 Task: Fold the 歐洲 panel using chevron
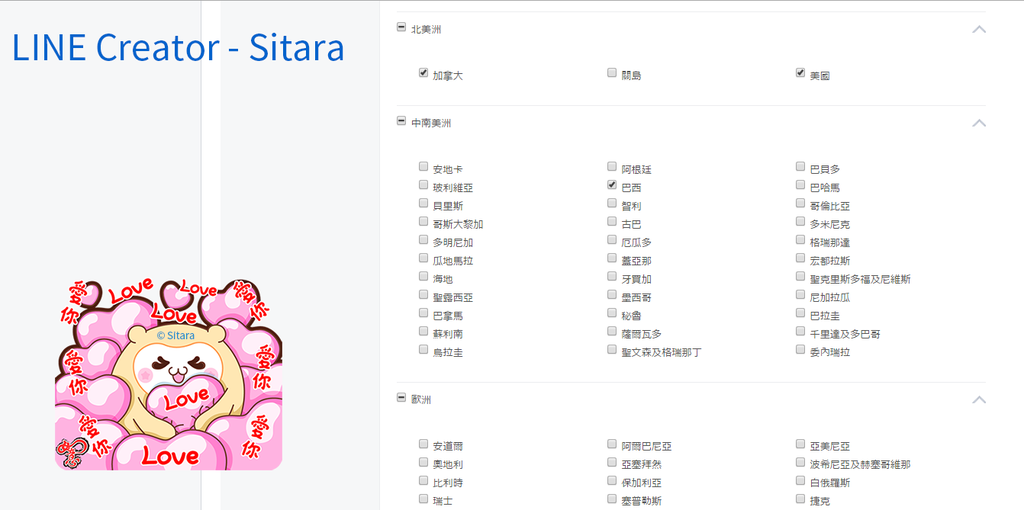978,400
